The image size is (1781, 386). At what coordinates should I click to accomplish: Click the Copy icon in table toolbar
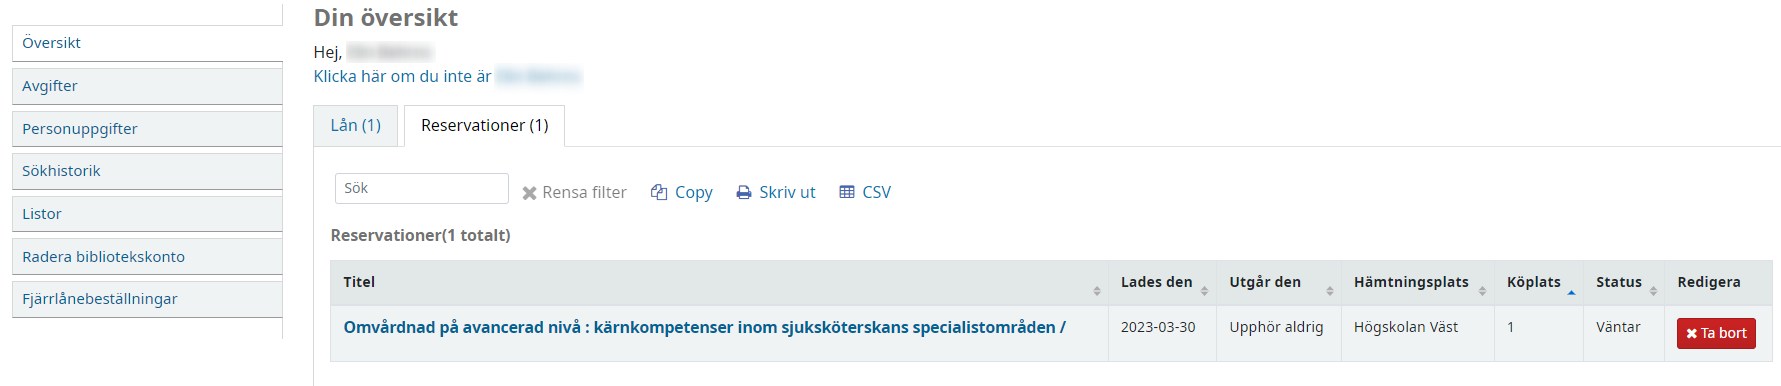(x=659, y=192)
